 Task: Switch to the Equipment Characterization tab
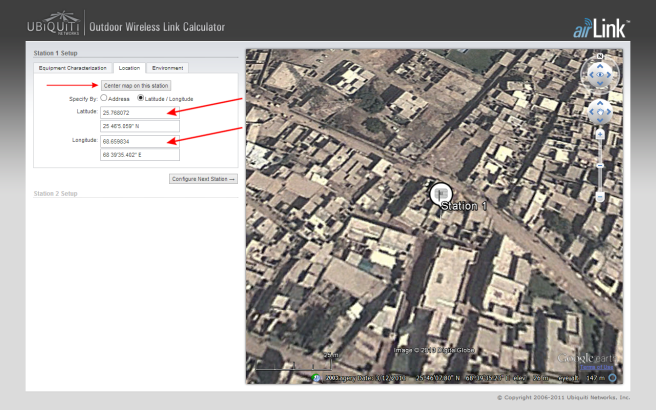point(72,68)
